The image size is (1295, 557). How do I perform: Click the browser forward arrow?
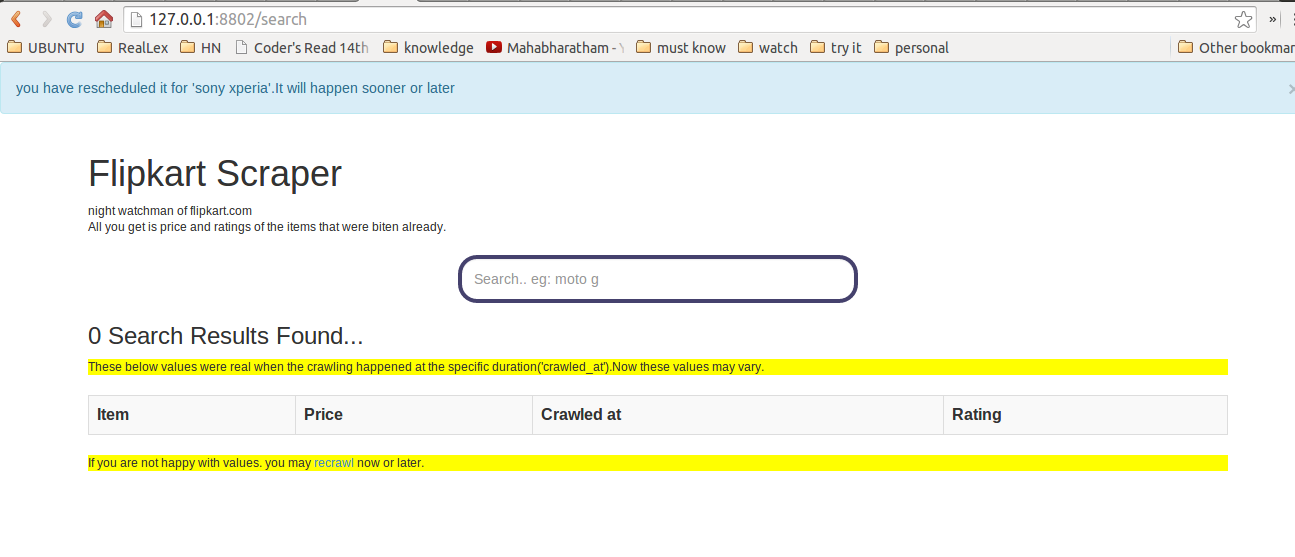click(46, 19)
